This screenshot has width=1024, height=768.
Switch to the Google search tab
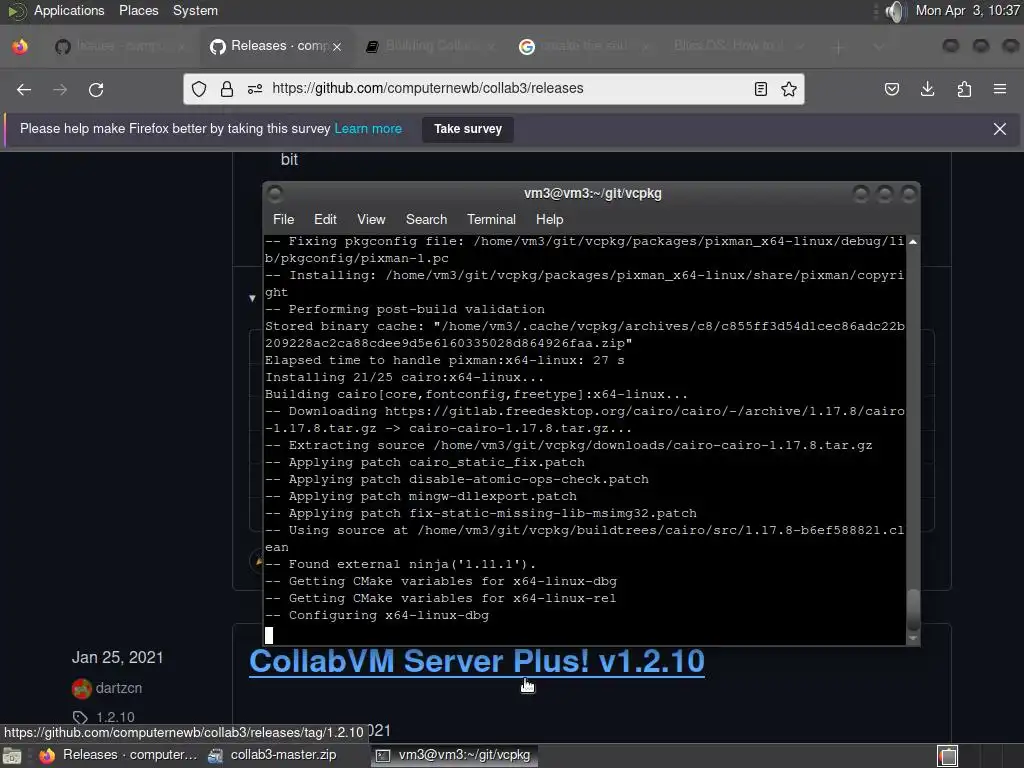click(x=584, y=46)
